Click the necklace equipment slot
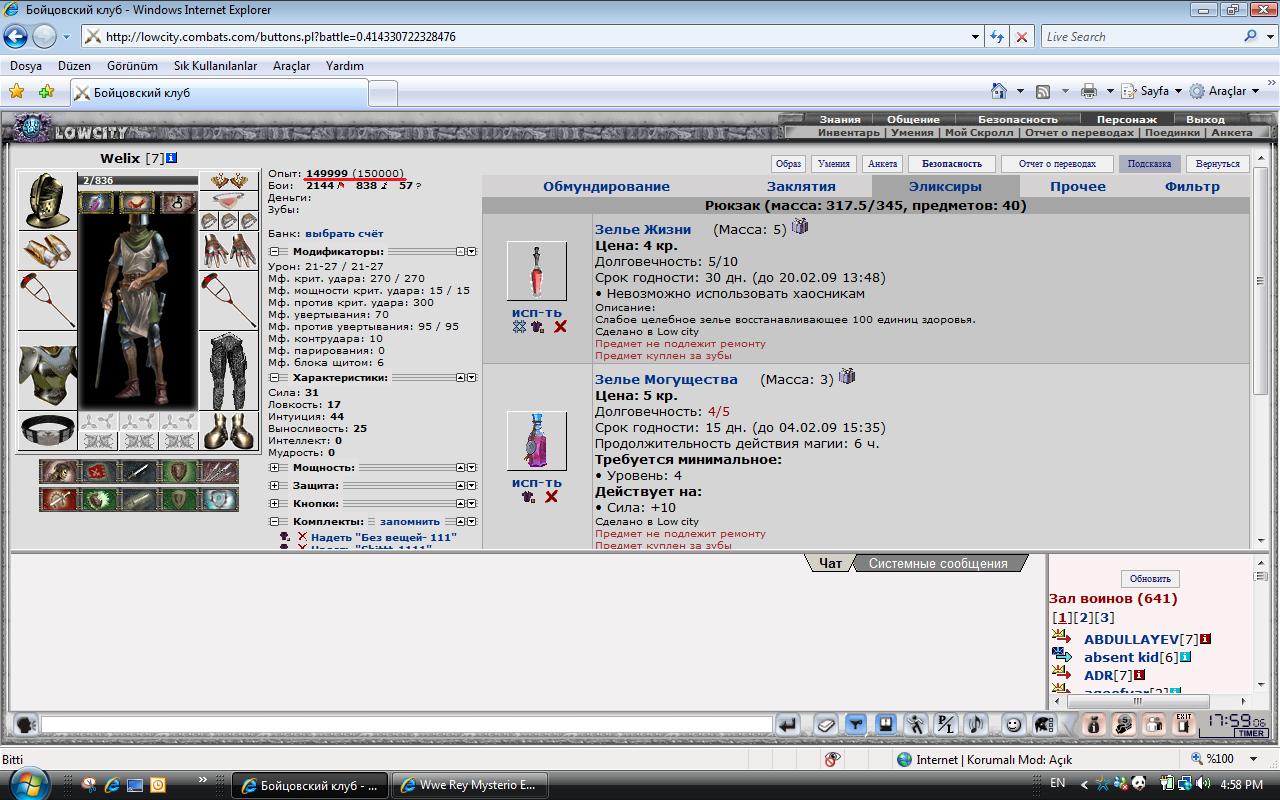This screenshot has width=1280, height=800. coord(228,201)
